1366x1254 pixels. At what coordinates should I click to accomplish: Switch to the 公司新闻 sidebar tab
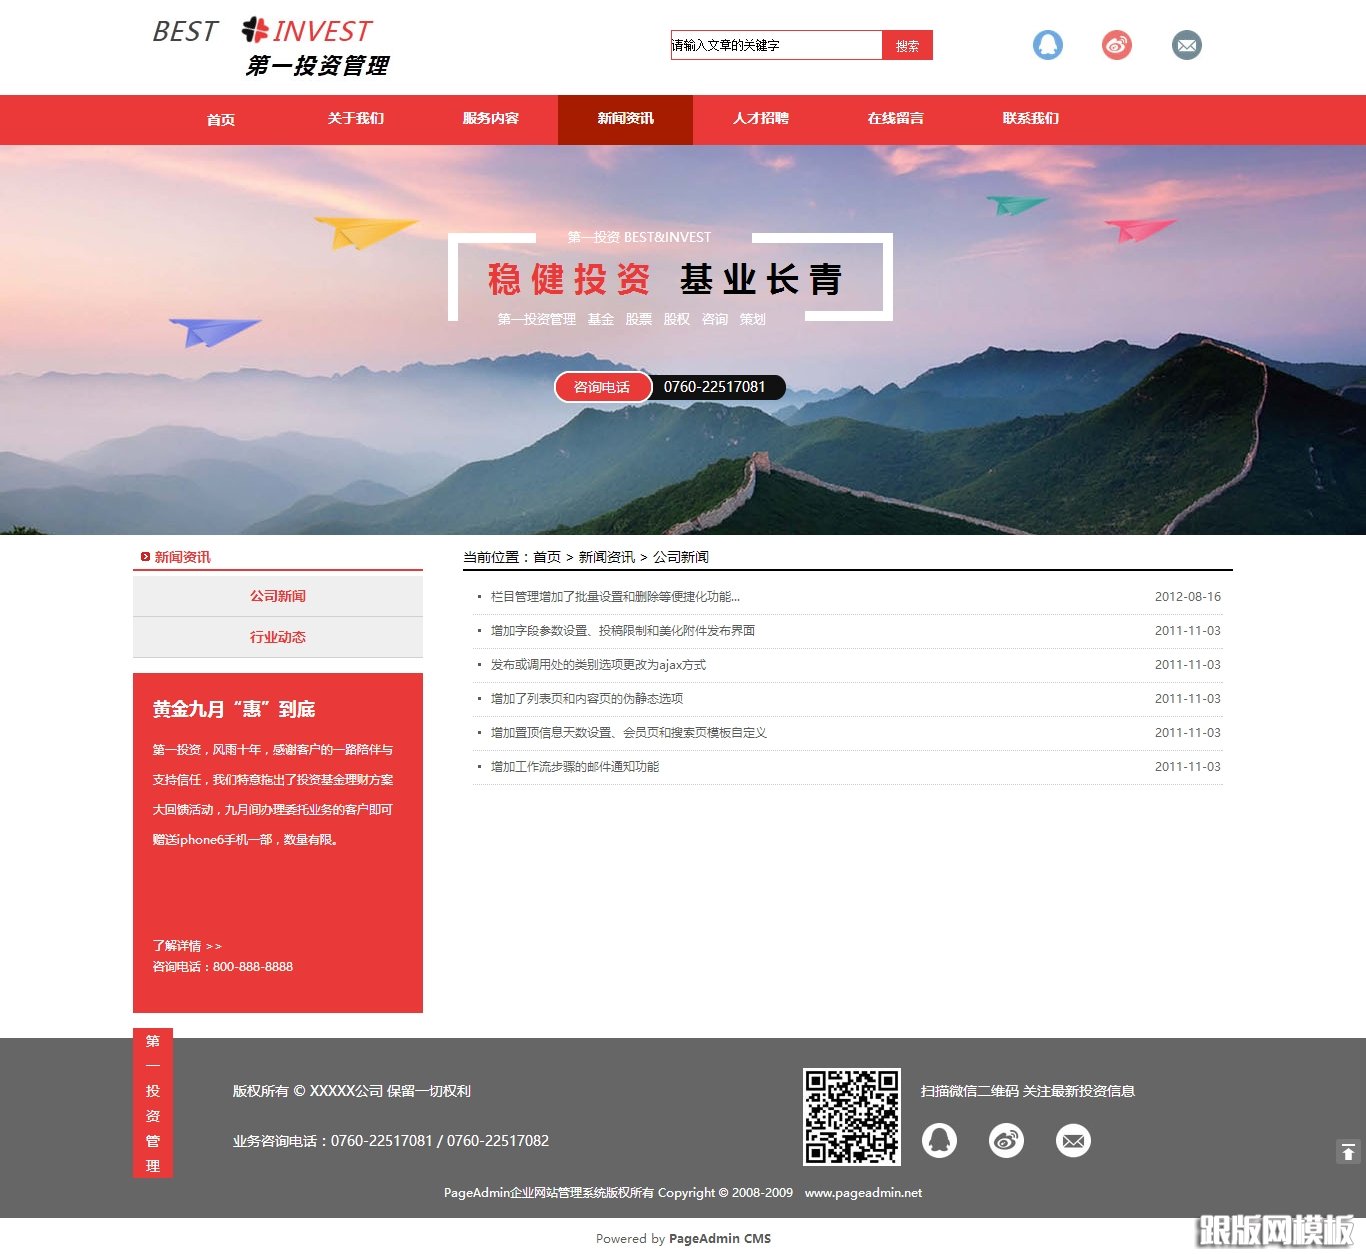tap(277, 595)
